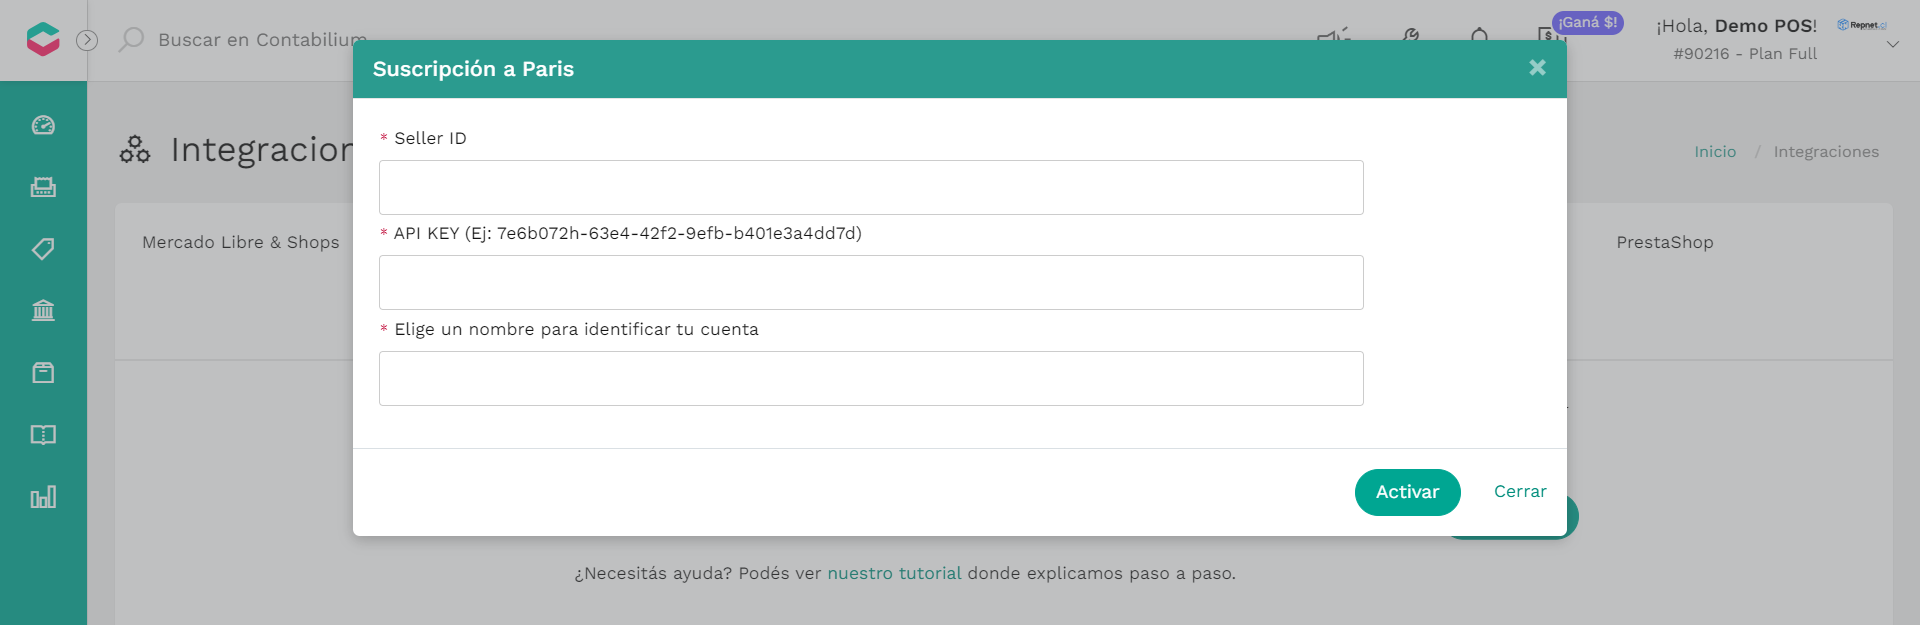Click the Repnet.cl account logo
The image size is (1920, 625).
[x=1862, y=25]
